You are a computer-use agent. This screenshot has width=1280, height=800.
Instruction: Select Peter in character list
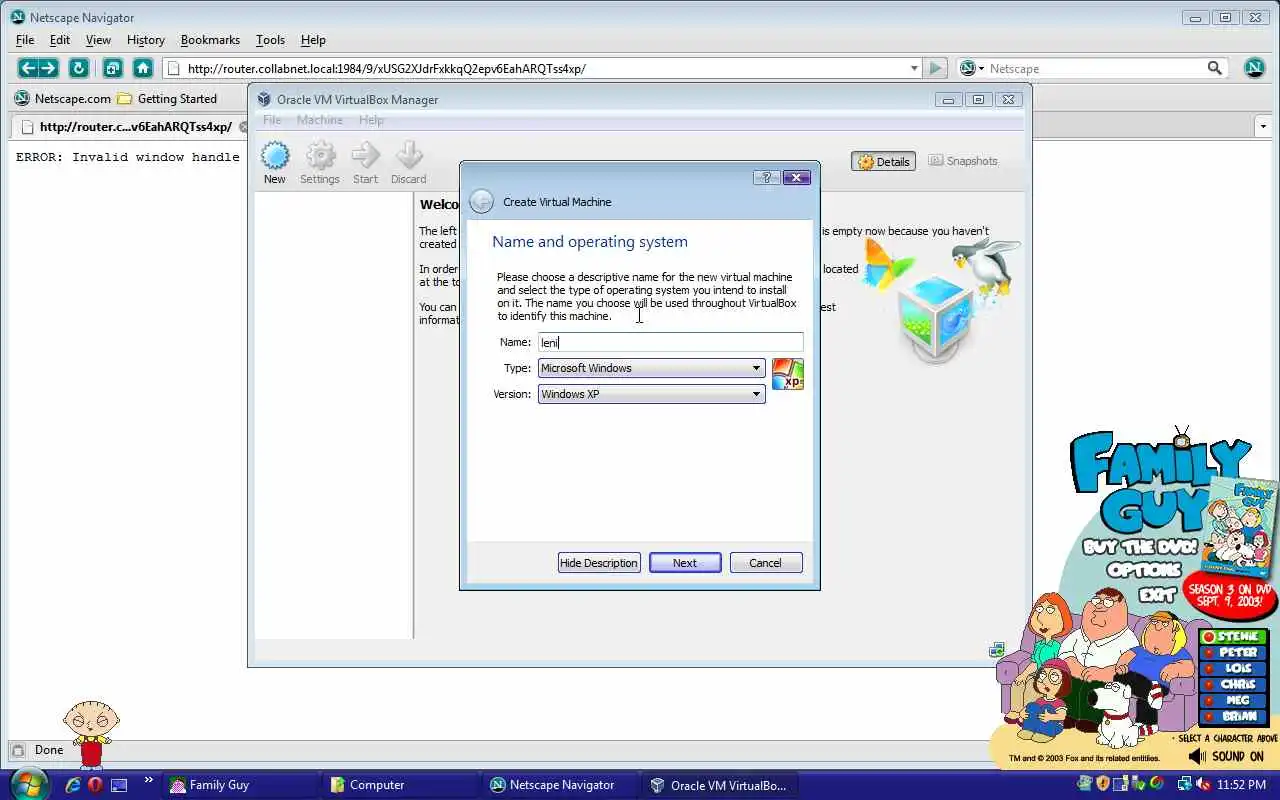1233,652
